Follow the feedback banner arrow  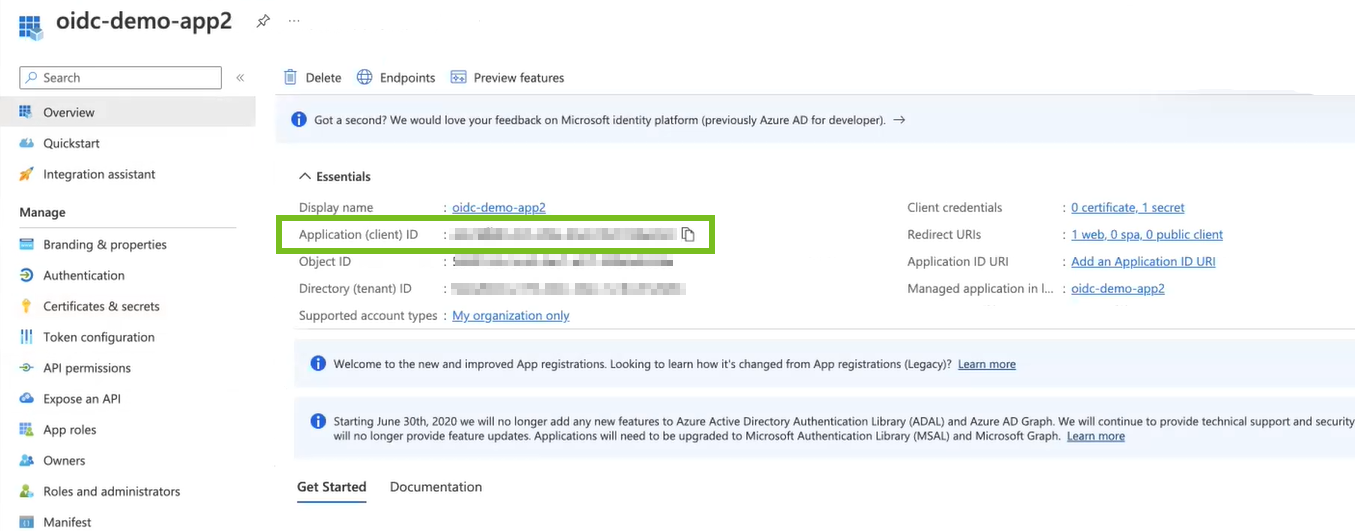pos(899,119)
